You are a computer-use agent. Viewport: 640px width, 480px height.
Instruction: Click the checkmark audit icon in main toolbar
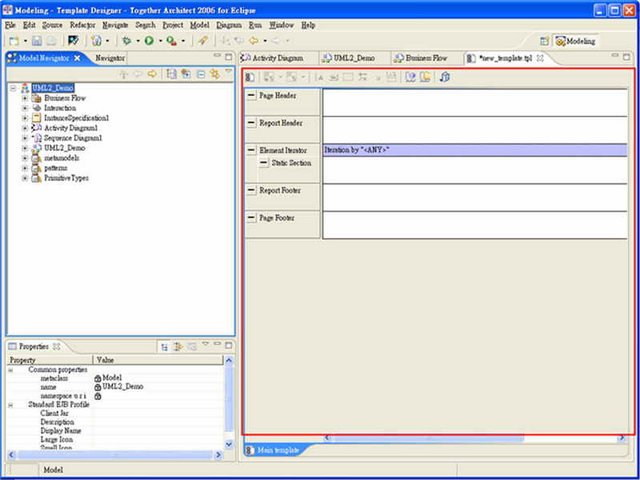[x=73, y=40]
